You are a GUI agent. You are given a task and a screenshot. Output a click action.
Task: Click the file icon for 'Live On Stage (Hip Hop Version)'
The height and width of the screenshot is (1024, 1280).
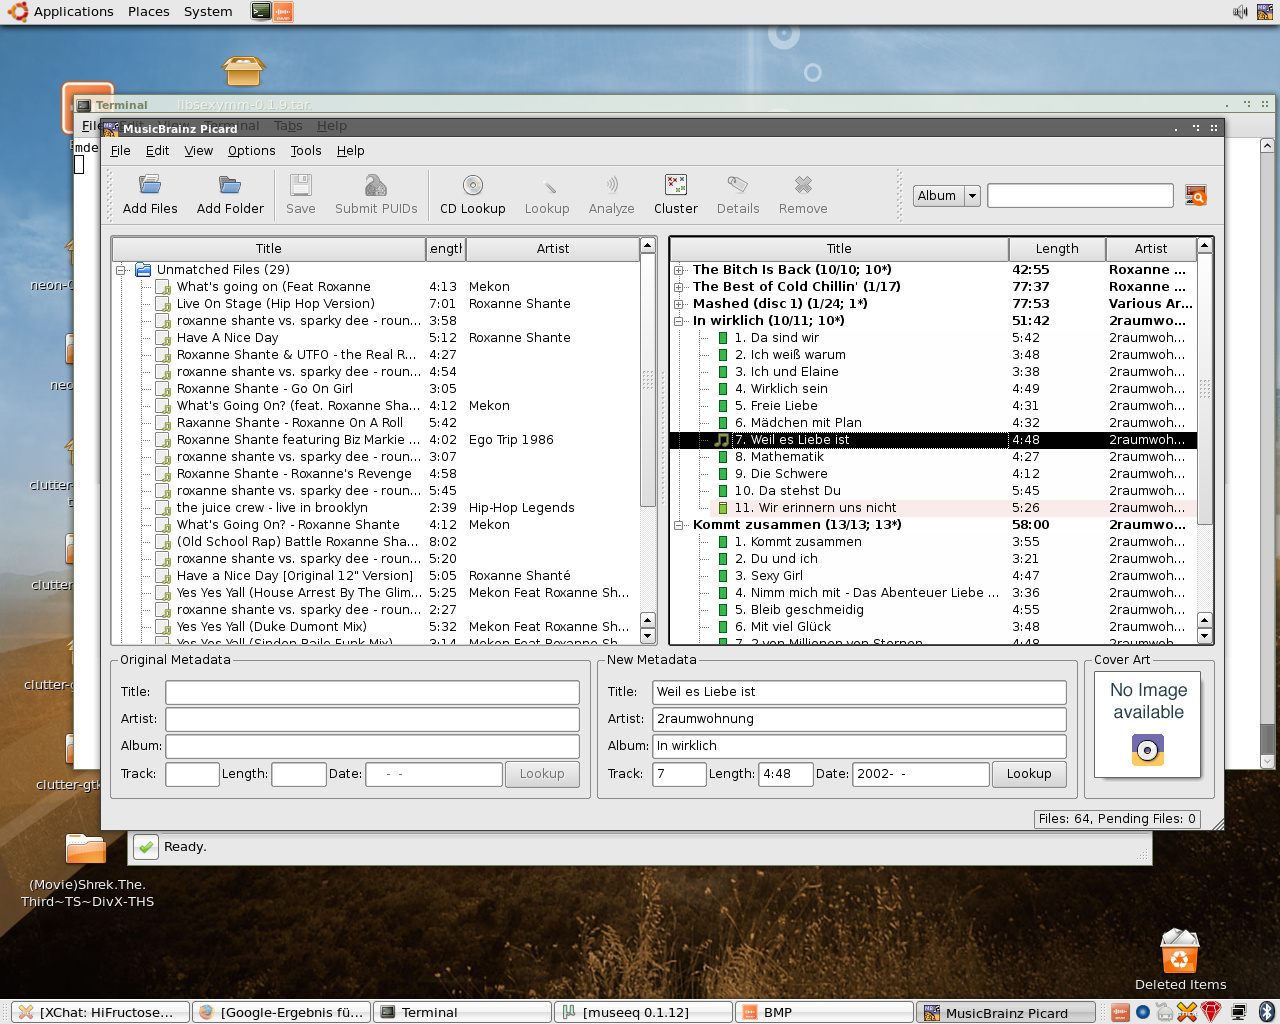click(x=163, y=304)
